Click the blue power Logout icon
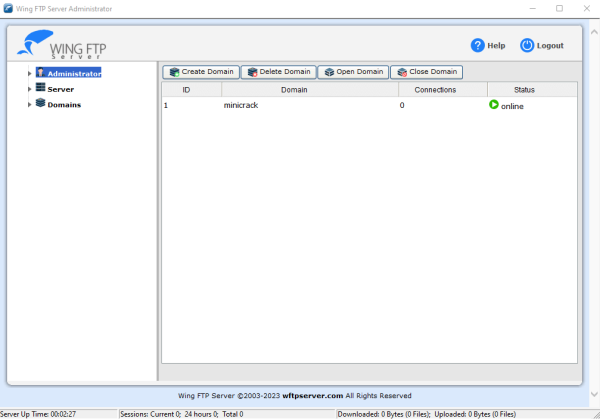Screen dimensions: 600x419 (x=527, y=46)
